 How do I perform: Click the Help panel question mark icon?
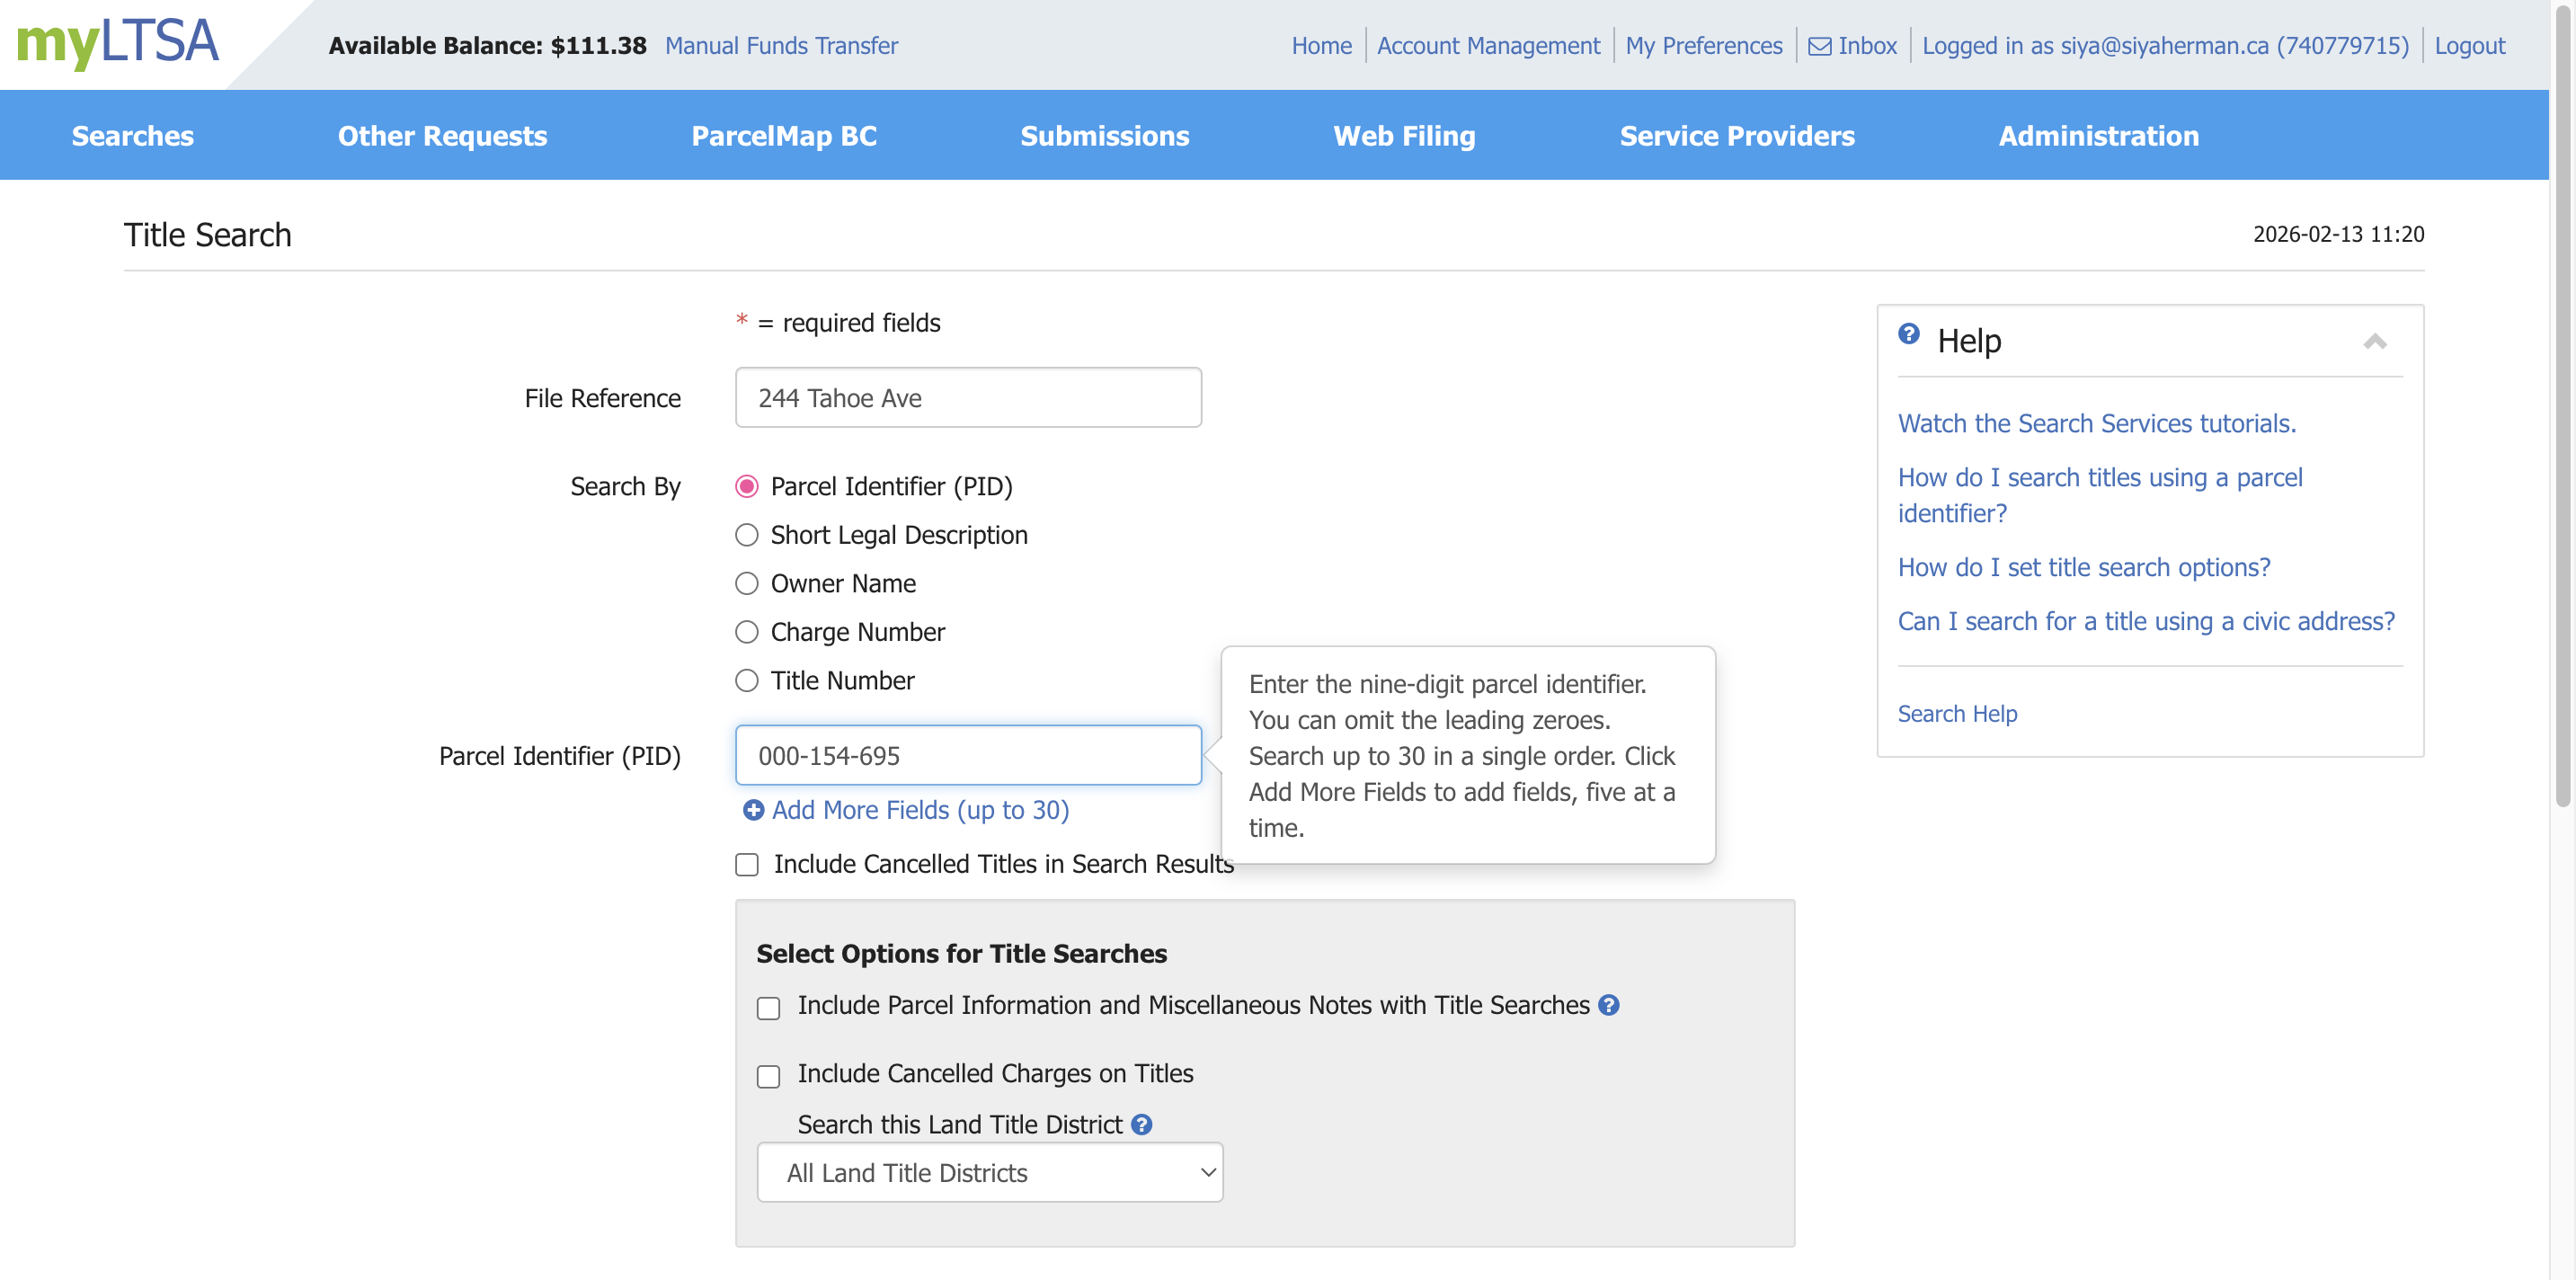click(1908, 335)
